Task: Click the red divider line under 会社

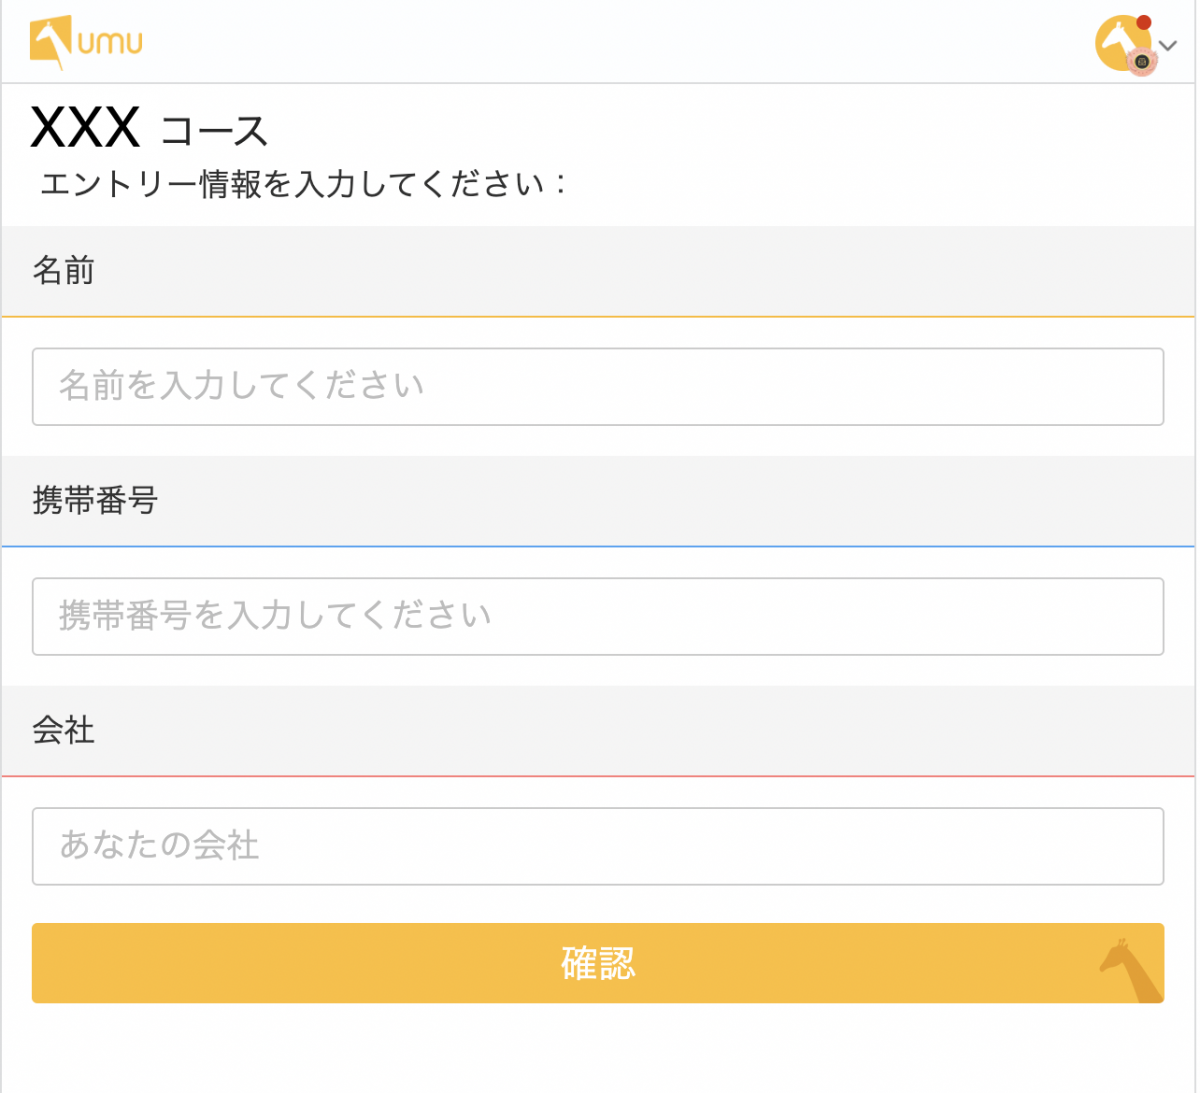Action: click(597, 776)
